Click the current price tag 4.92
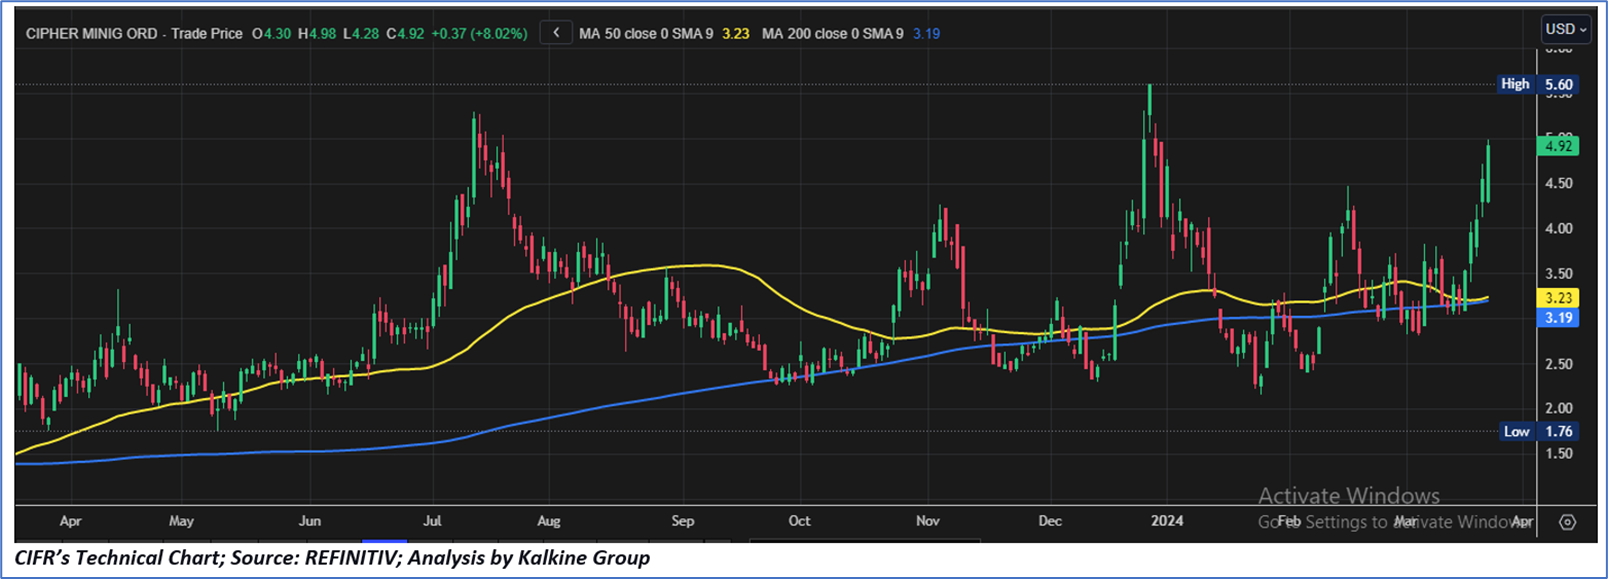The width and height of the screenshot is (1608, 579). coord(1558,146)
